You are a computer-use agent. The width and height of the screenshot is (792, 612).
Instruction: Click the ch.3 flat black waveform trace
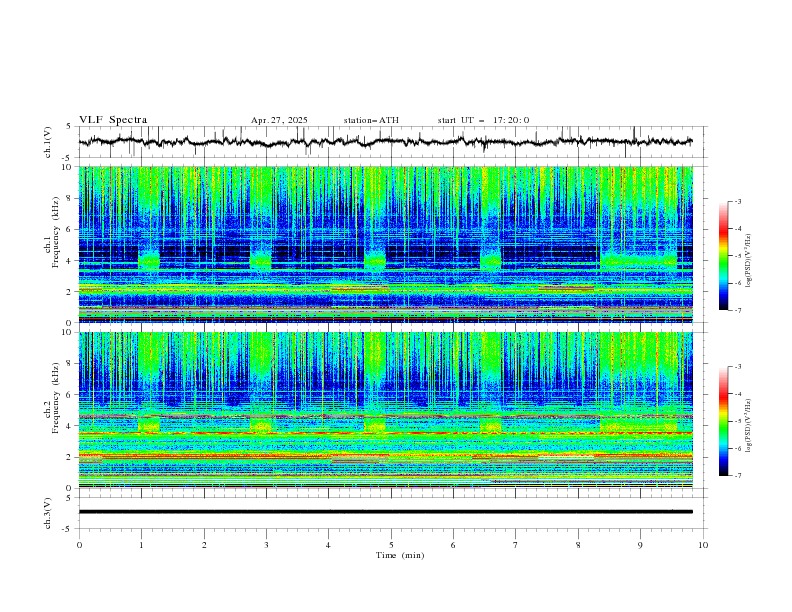[x=385, y=512]
